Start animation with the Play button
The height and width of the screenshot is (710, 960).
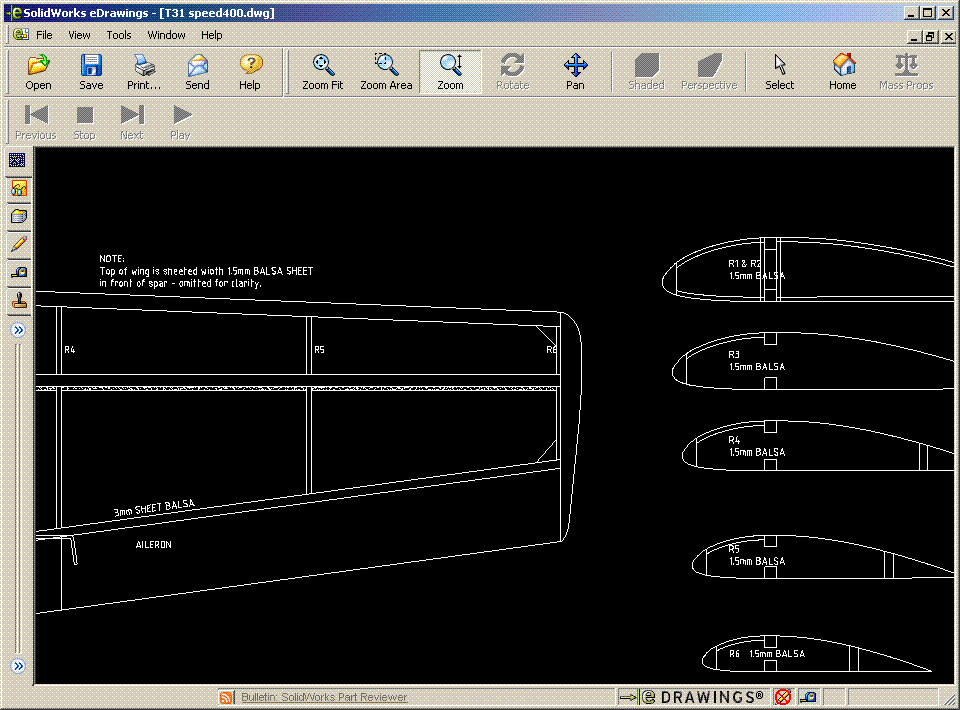coord(180,122)
